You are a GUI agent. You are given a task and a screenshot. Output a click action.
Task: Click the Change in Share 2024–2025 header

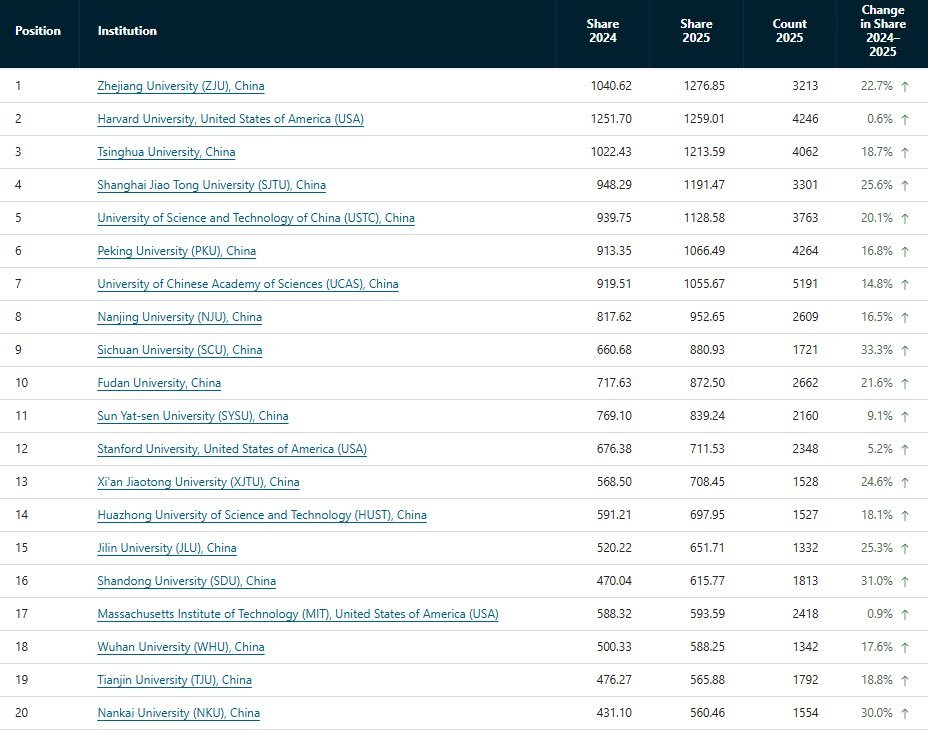tap(882, 31)
